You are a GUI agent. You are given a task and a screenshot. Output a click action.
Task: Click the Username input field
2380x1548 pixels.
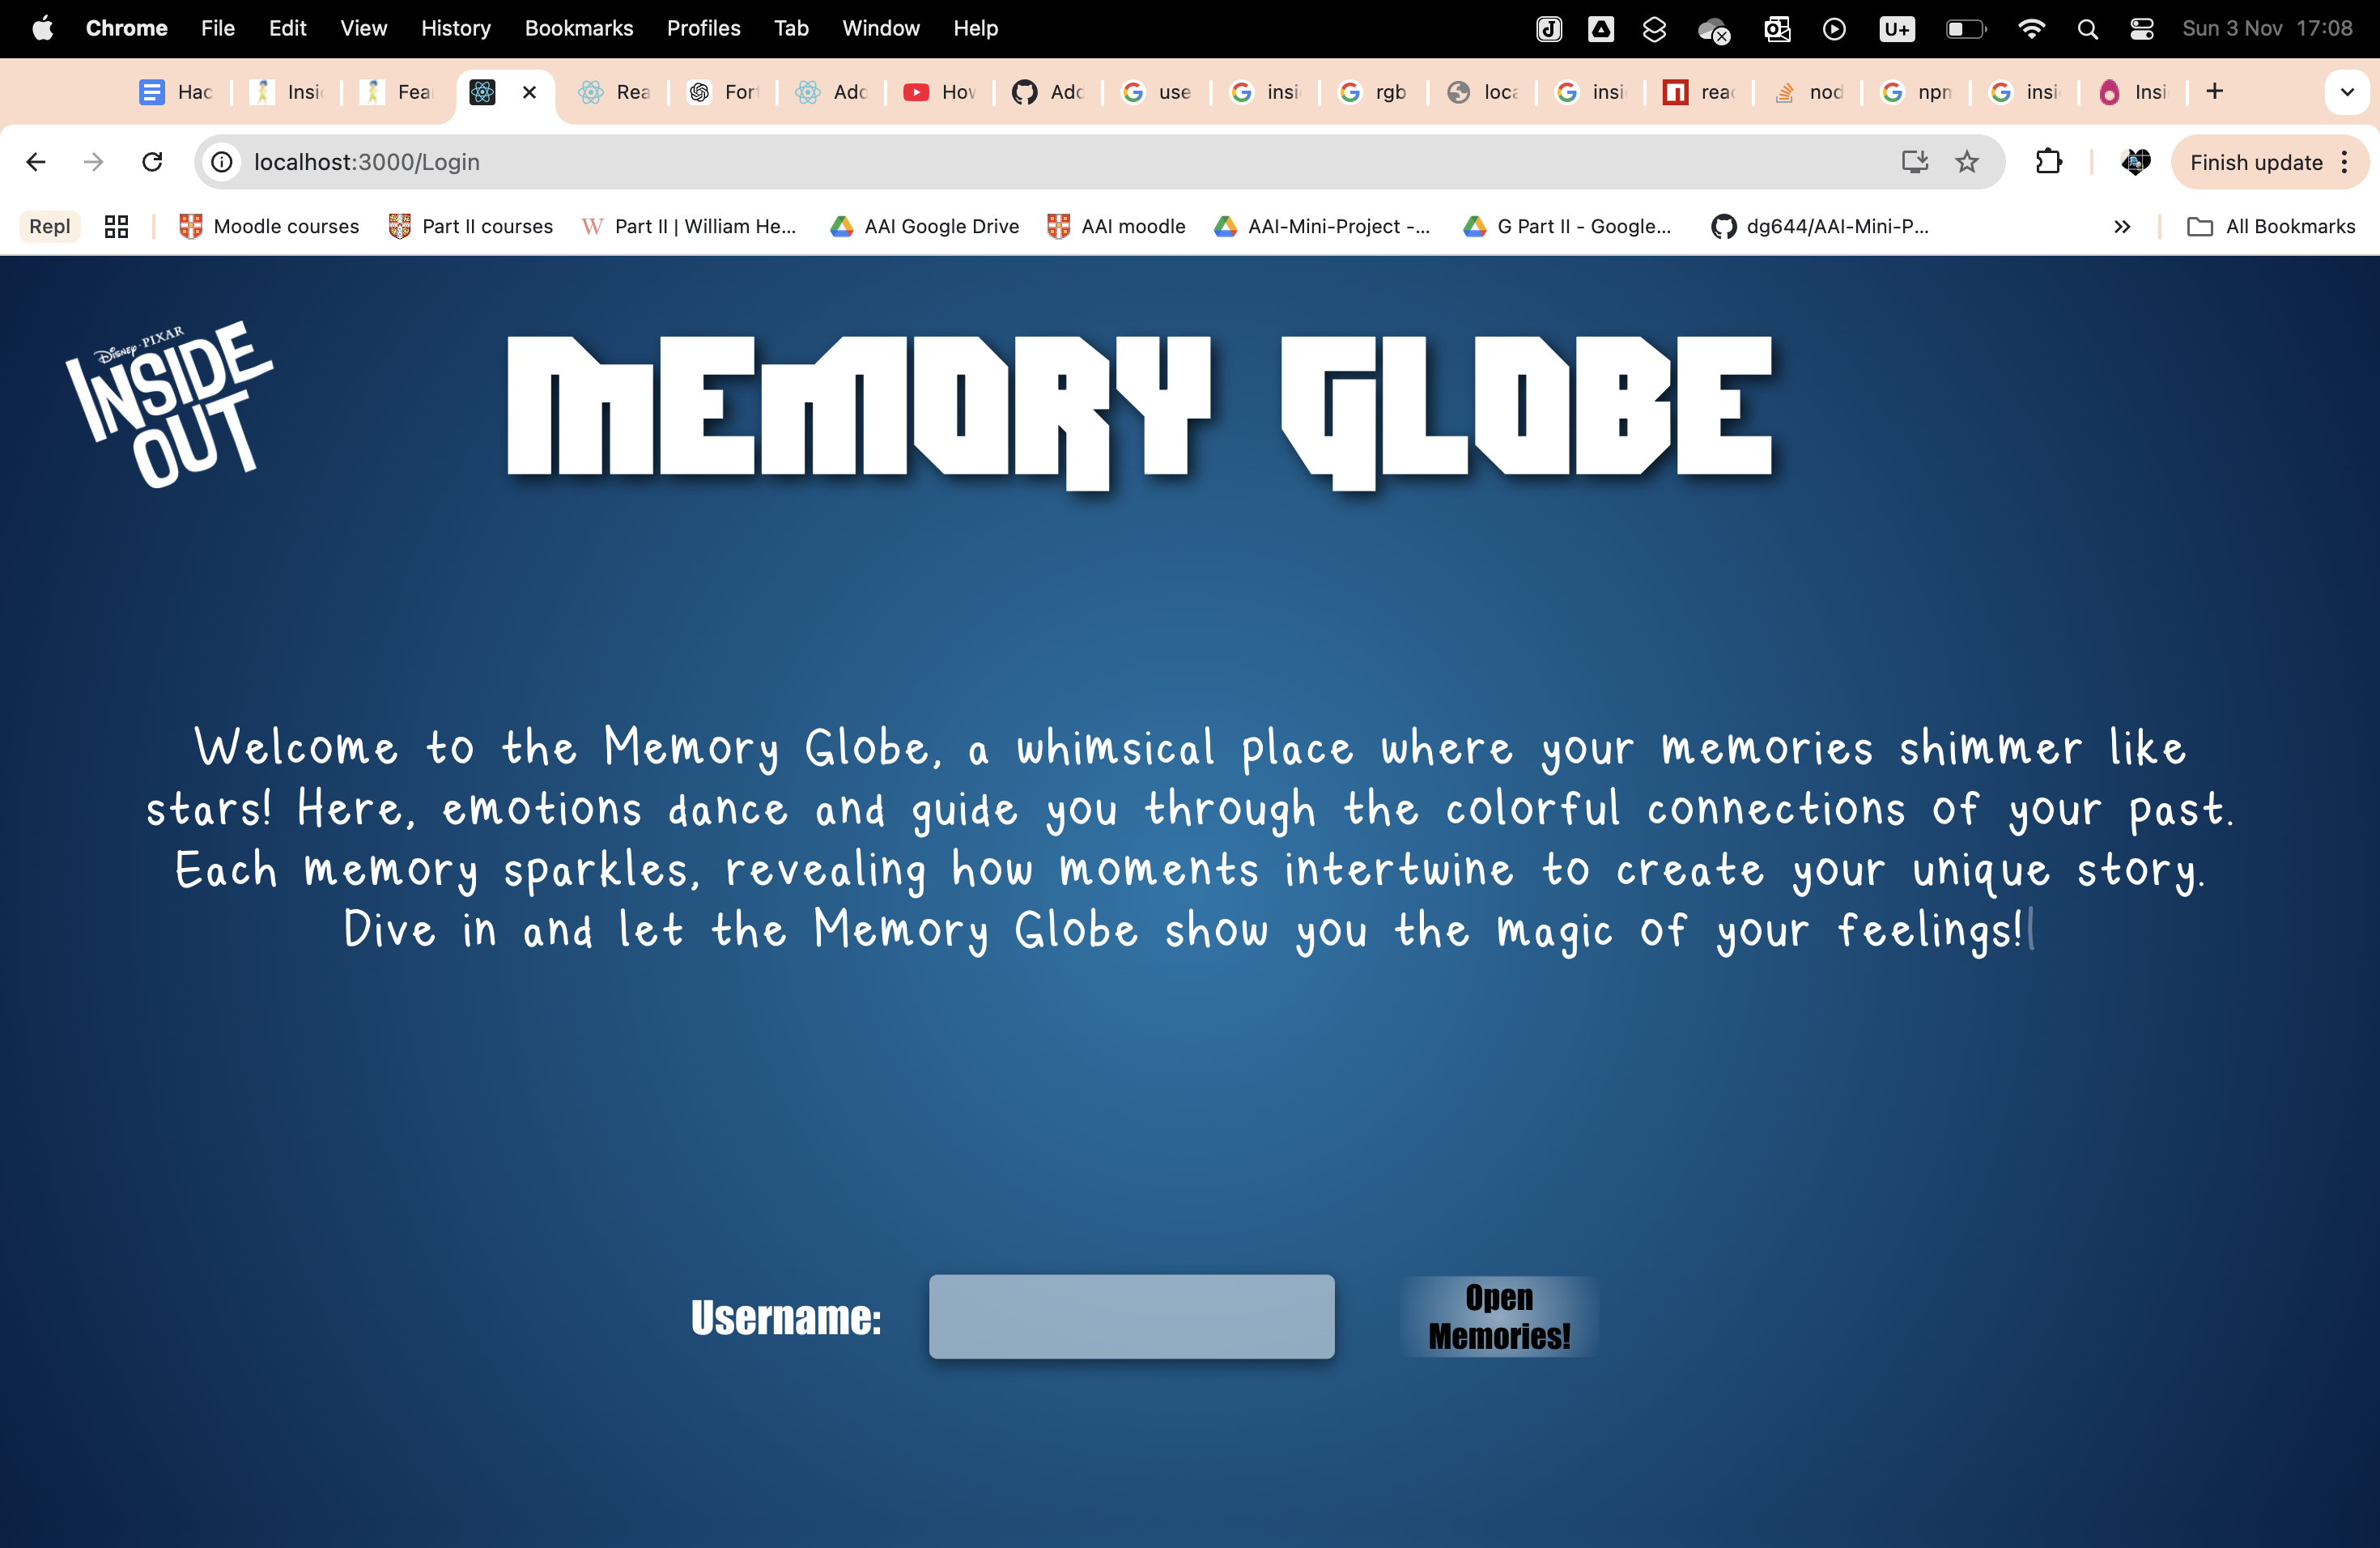coord(1131,1316)
